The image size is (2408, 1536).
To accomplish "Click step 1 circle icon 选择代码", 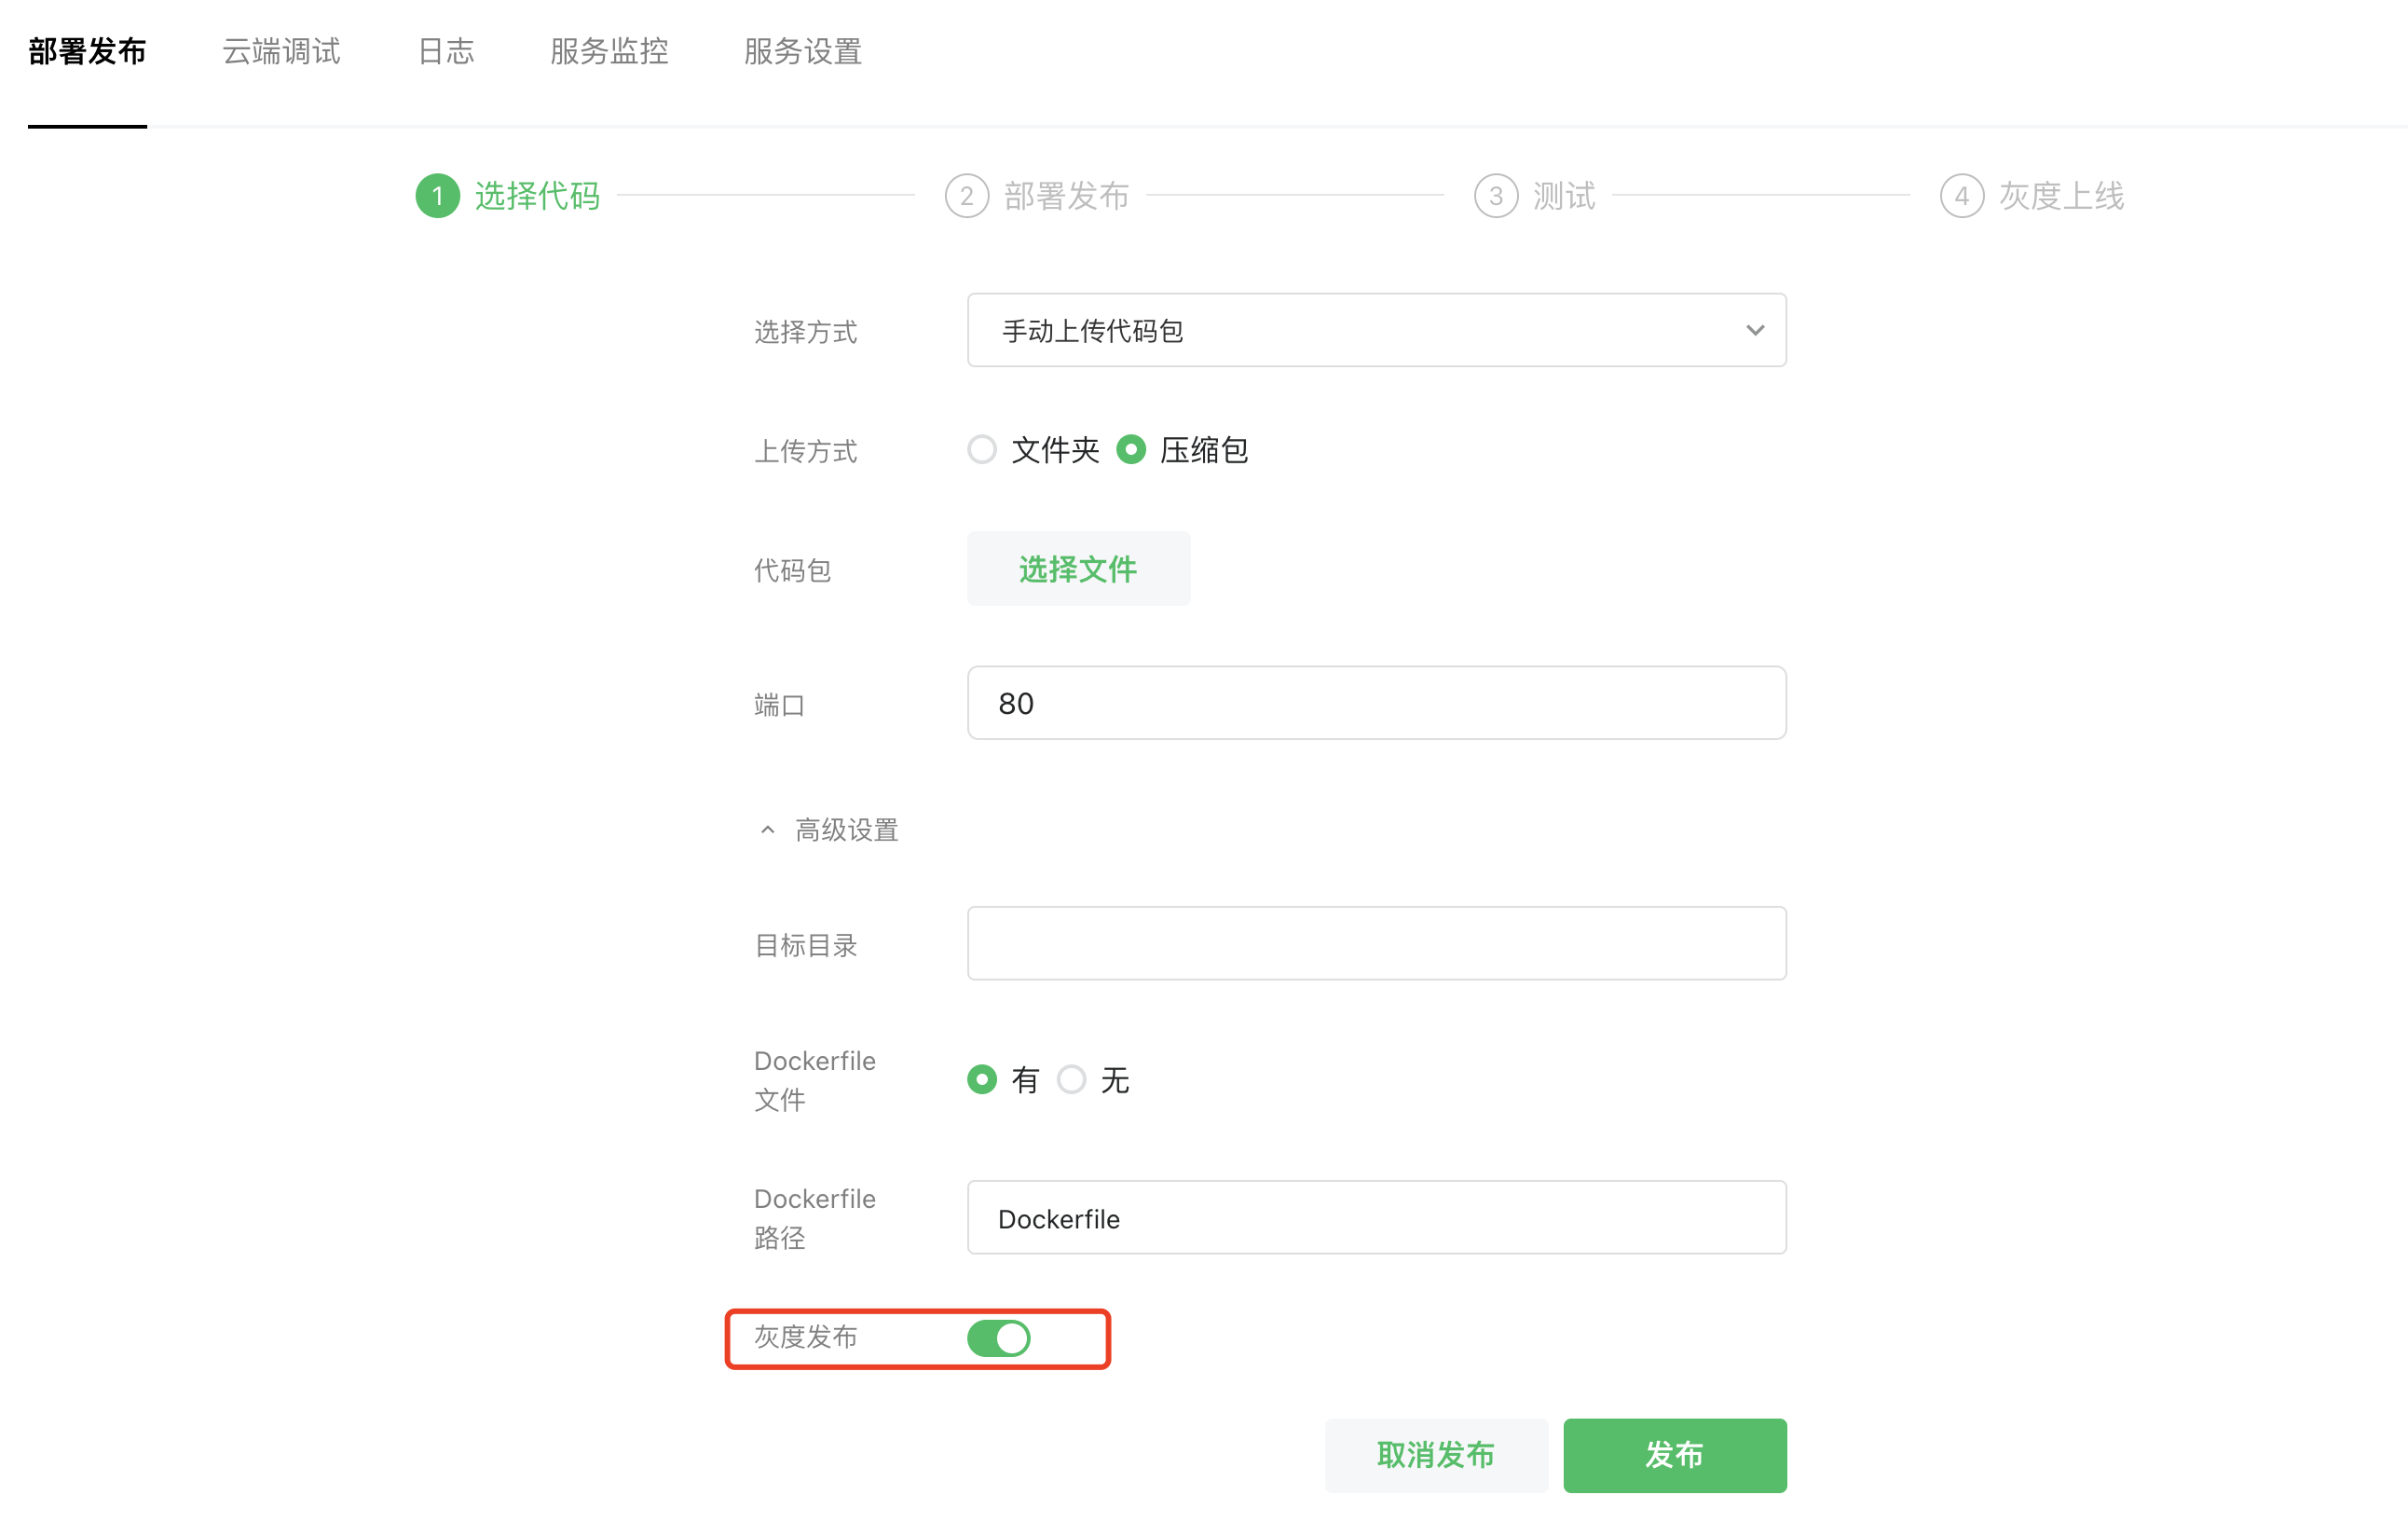I will tap(437, 196).
